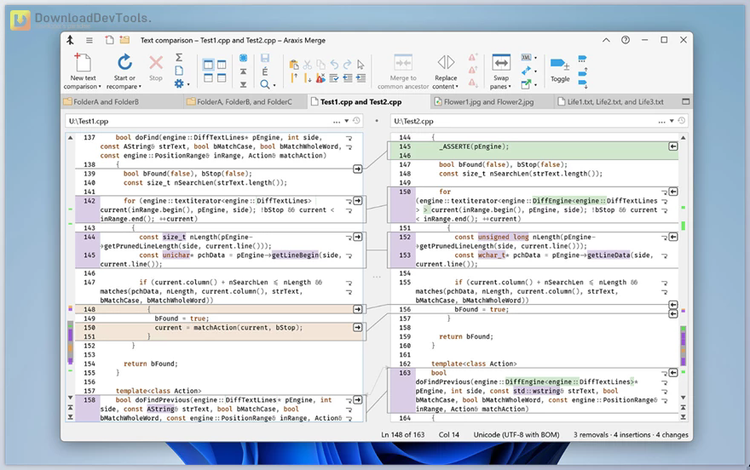Screen dimensions: 750x470
Task: Browse with the '...' button beside U:\Test2.cpp
Action: (x=662, y=121)
